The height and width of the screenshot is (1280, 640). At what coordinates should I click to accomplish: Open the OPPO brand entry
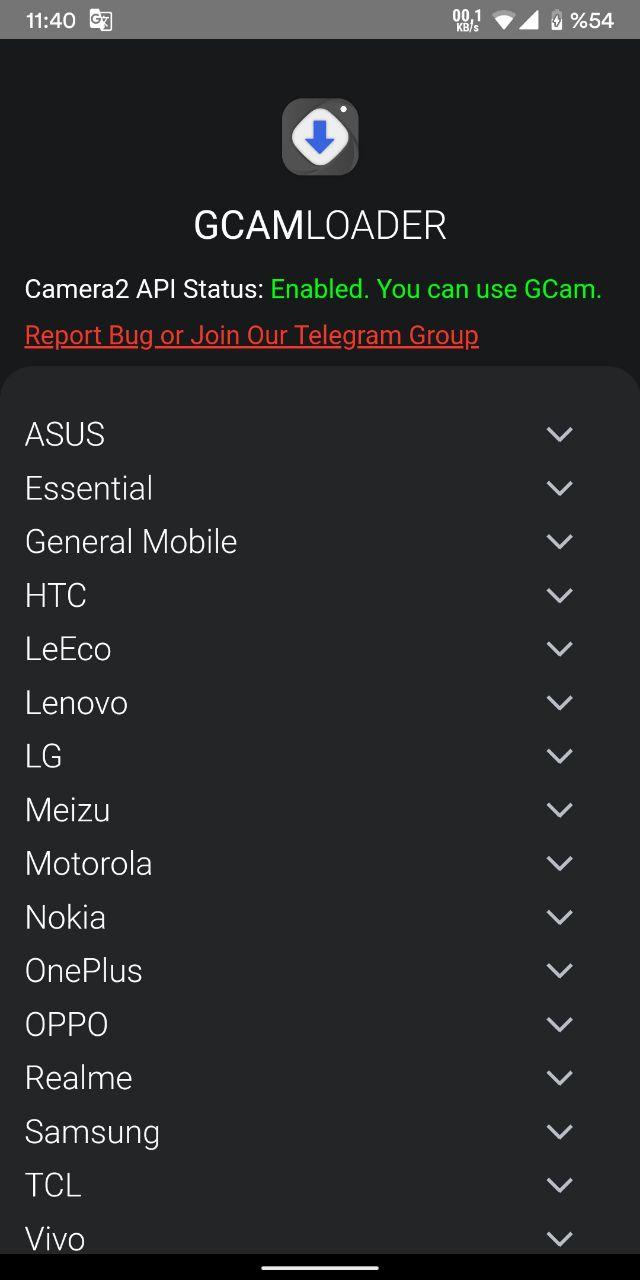point(320,1025)
